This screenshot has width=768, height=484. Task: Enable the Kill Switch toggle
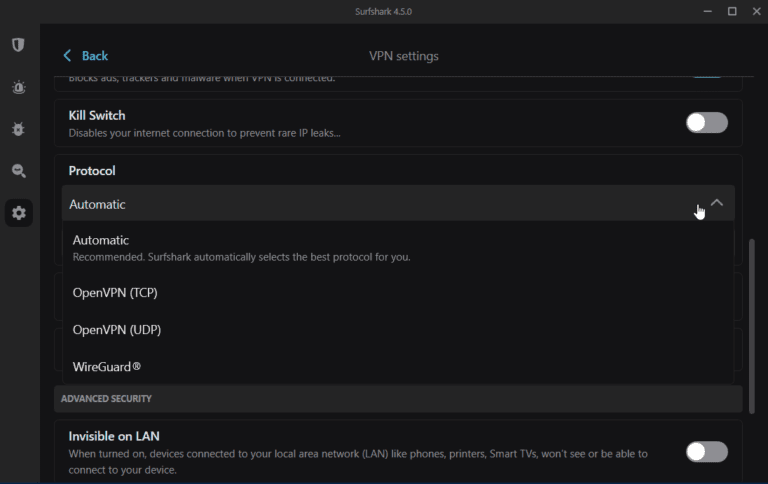pyautogui.click(x=706, y=123)
